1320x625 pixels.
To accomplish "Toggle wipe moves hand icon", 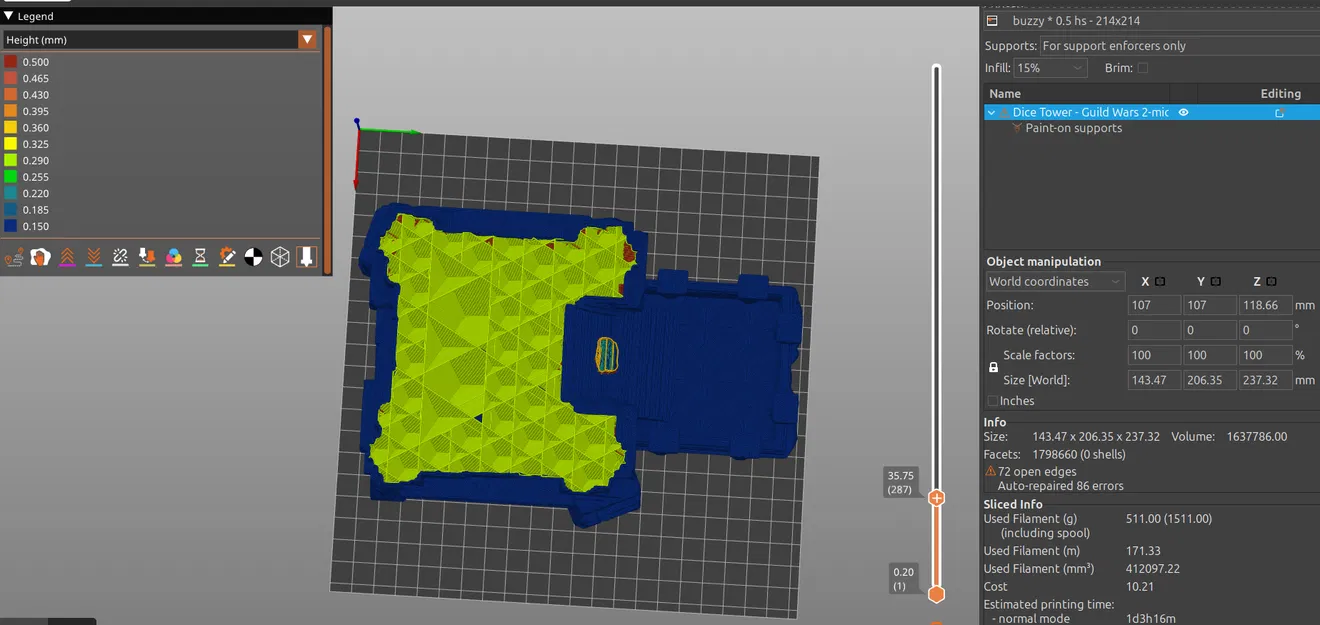I will 40,257.
